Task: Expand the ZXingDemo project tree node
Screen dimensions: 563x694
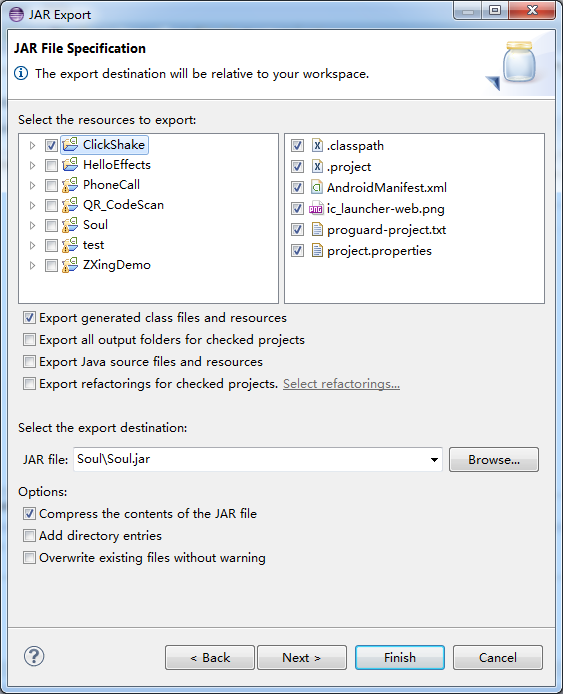Action: click(32, 265)
